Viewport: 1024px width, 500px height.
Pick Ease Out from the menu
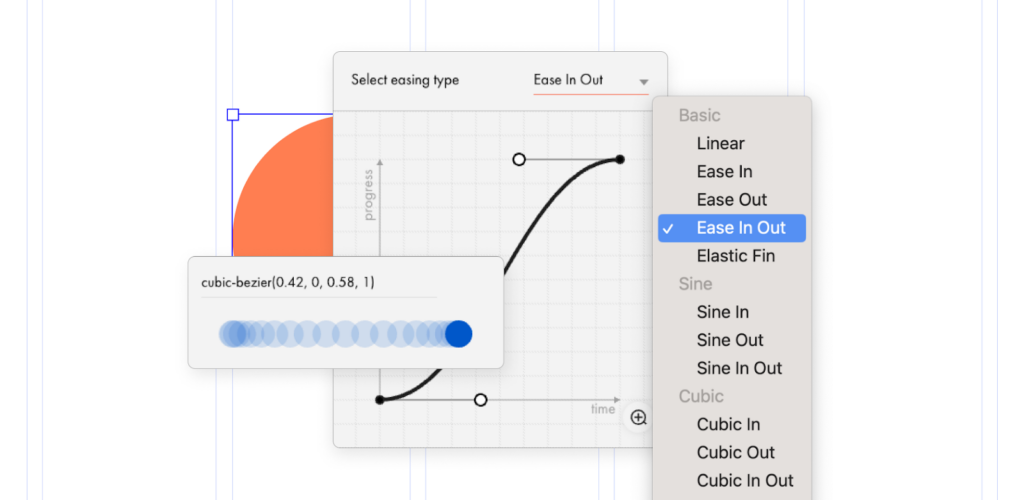click(x=731, y=200)
